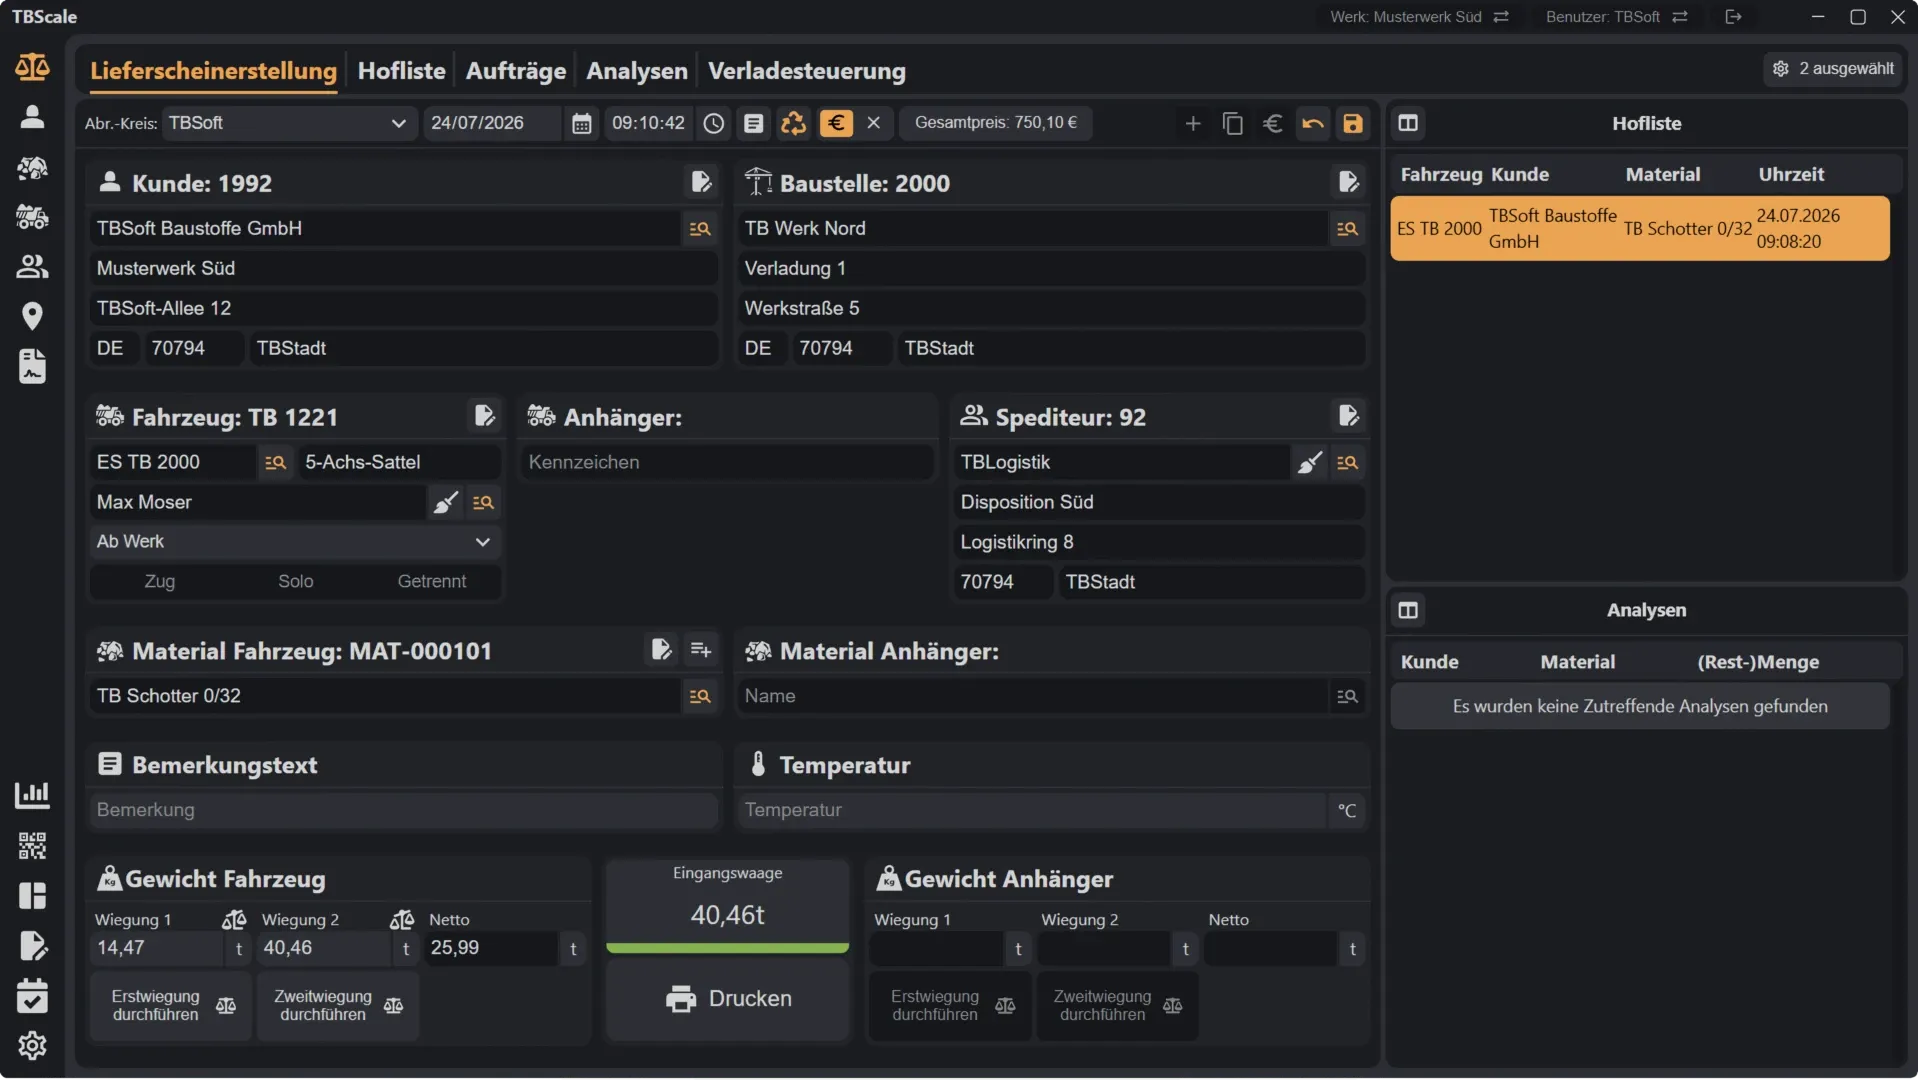Open the date calendar picker icon

pos(582,123)
